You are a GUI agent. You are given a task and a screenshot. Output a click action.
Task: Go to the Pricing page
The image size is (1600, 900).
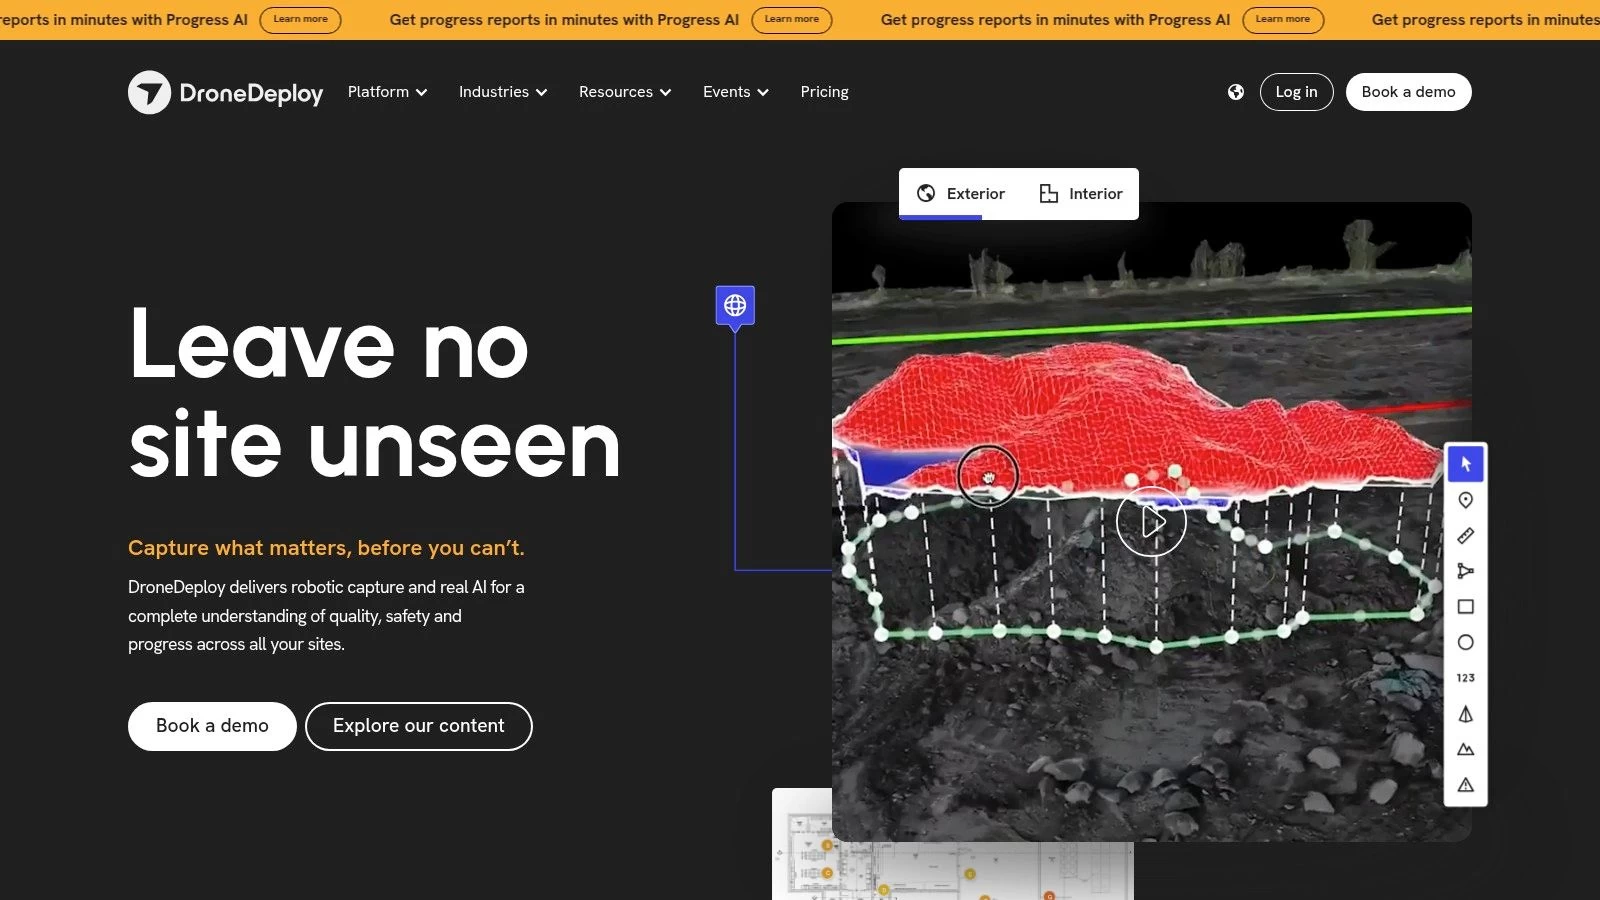point(824,91)
